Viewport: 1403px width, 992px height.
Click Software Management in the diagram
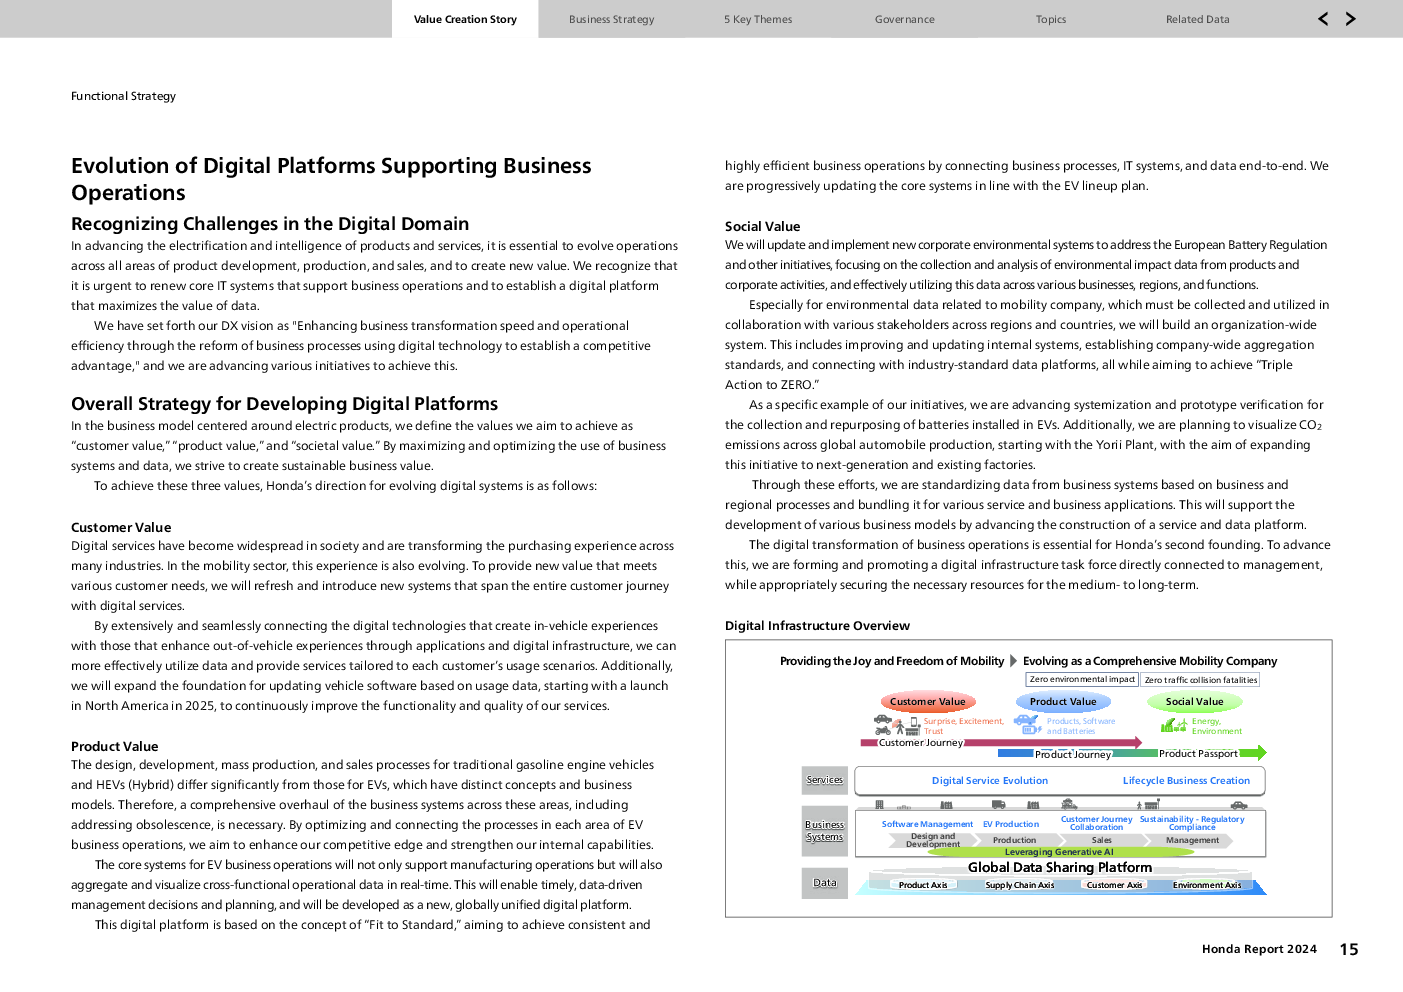click(x=927, y=825)
